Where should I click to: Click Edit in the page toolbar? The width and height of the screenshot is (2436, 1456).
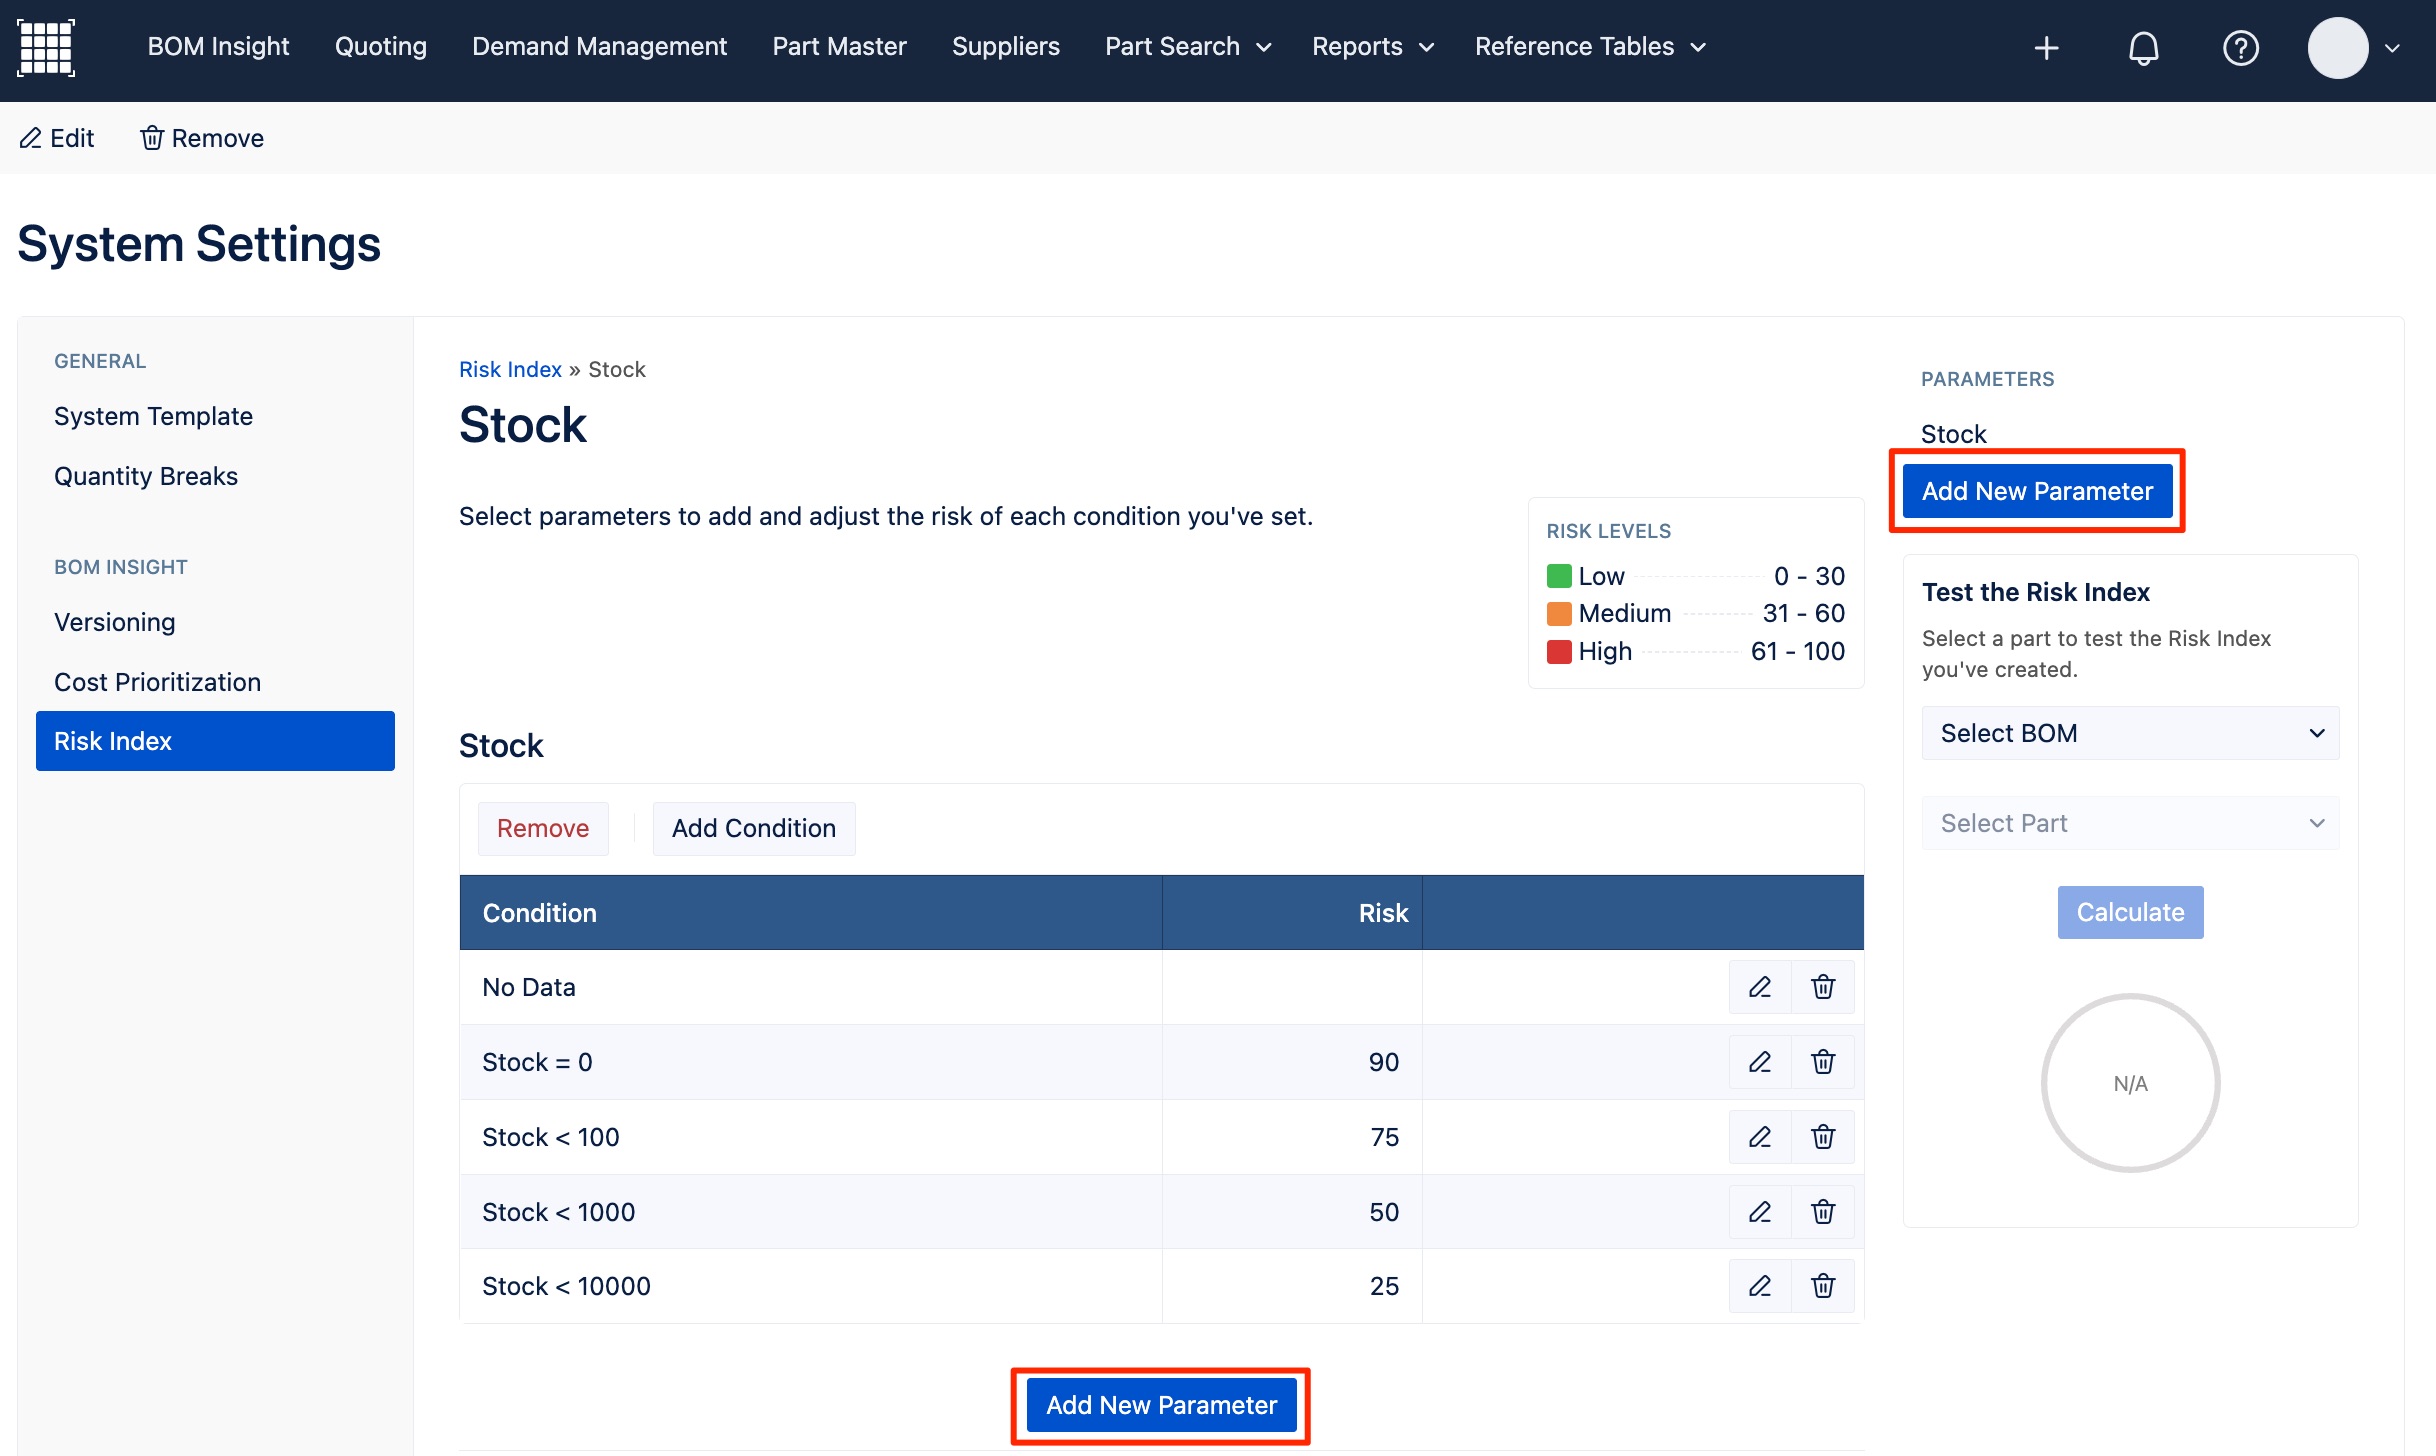(57, 138)
